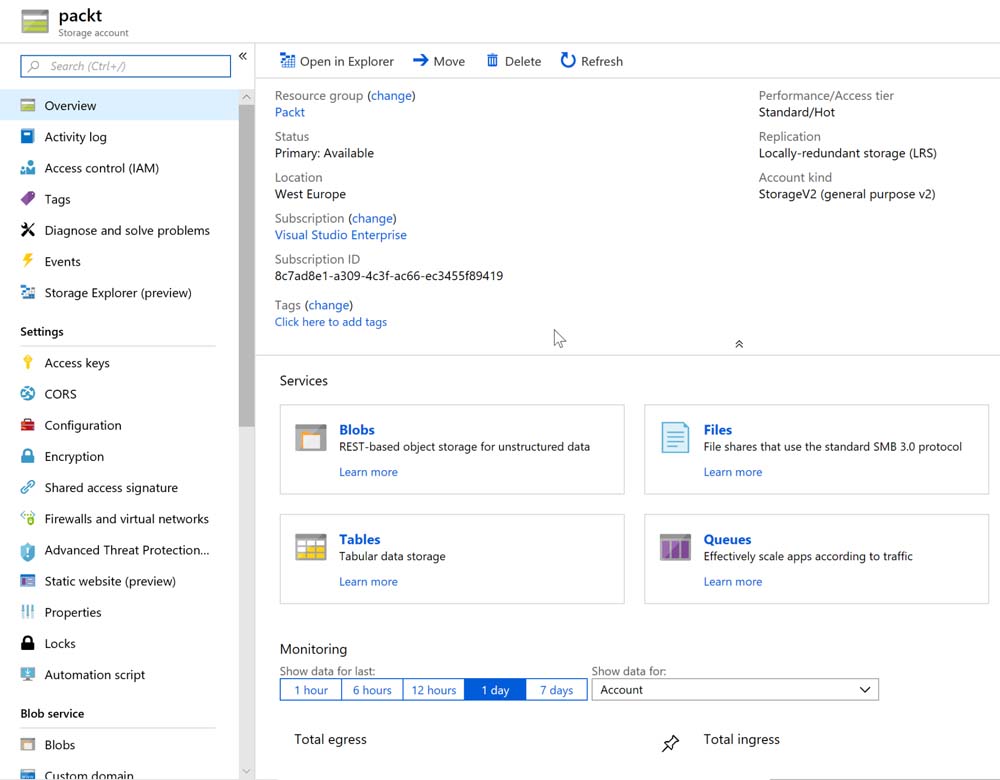Click the Tags purple tag icon
This screenshot has width=1000, height=780.
pyautogui.click(x=28, y=199)
